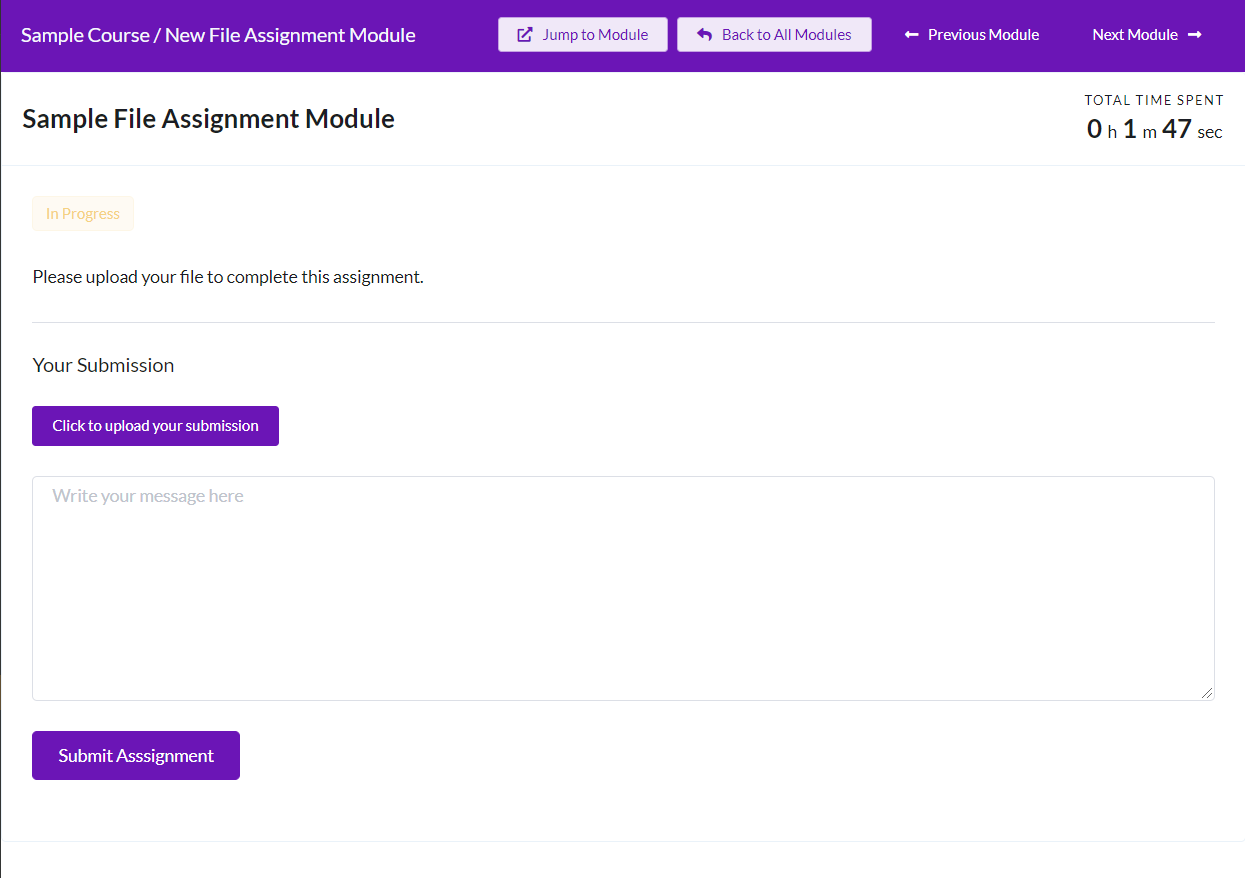The image size is (1245, 878).
Task: Click the textarea resize handle
Action: pos(1207,692)
